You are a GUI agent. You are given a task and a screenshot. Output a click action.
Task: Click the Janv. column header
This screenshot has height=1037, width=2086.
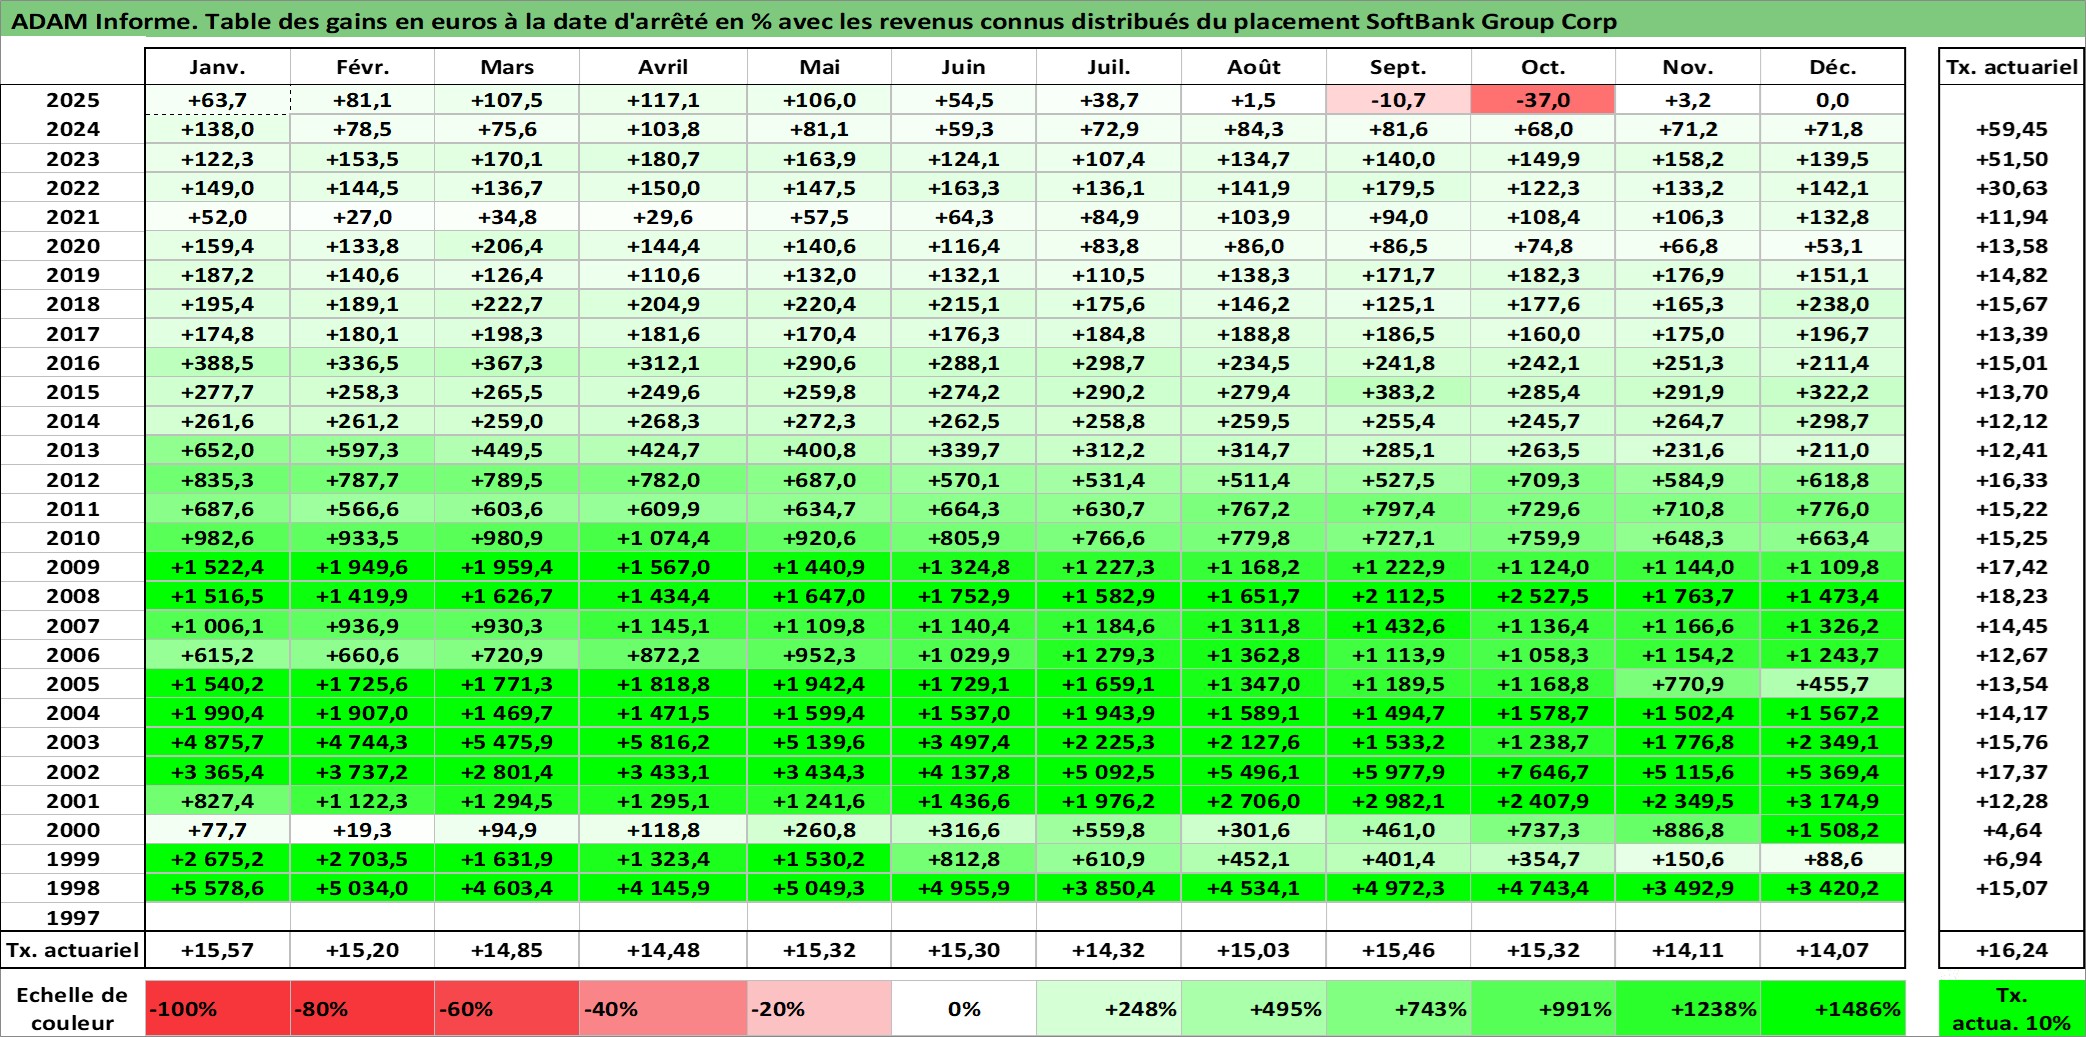[x=218, y=67]
